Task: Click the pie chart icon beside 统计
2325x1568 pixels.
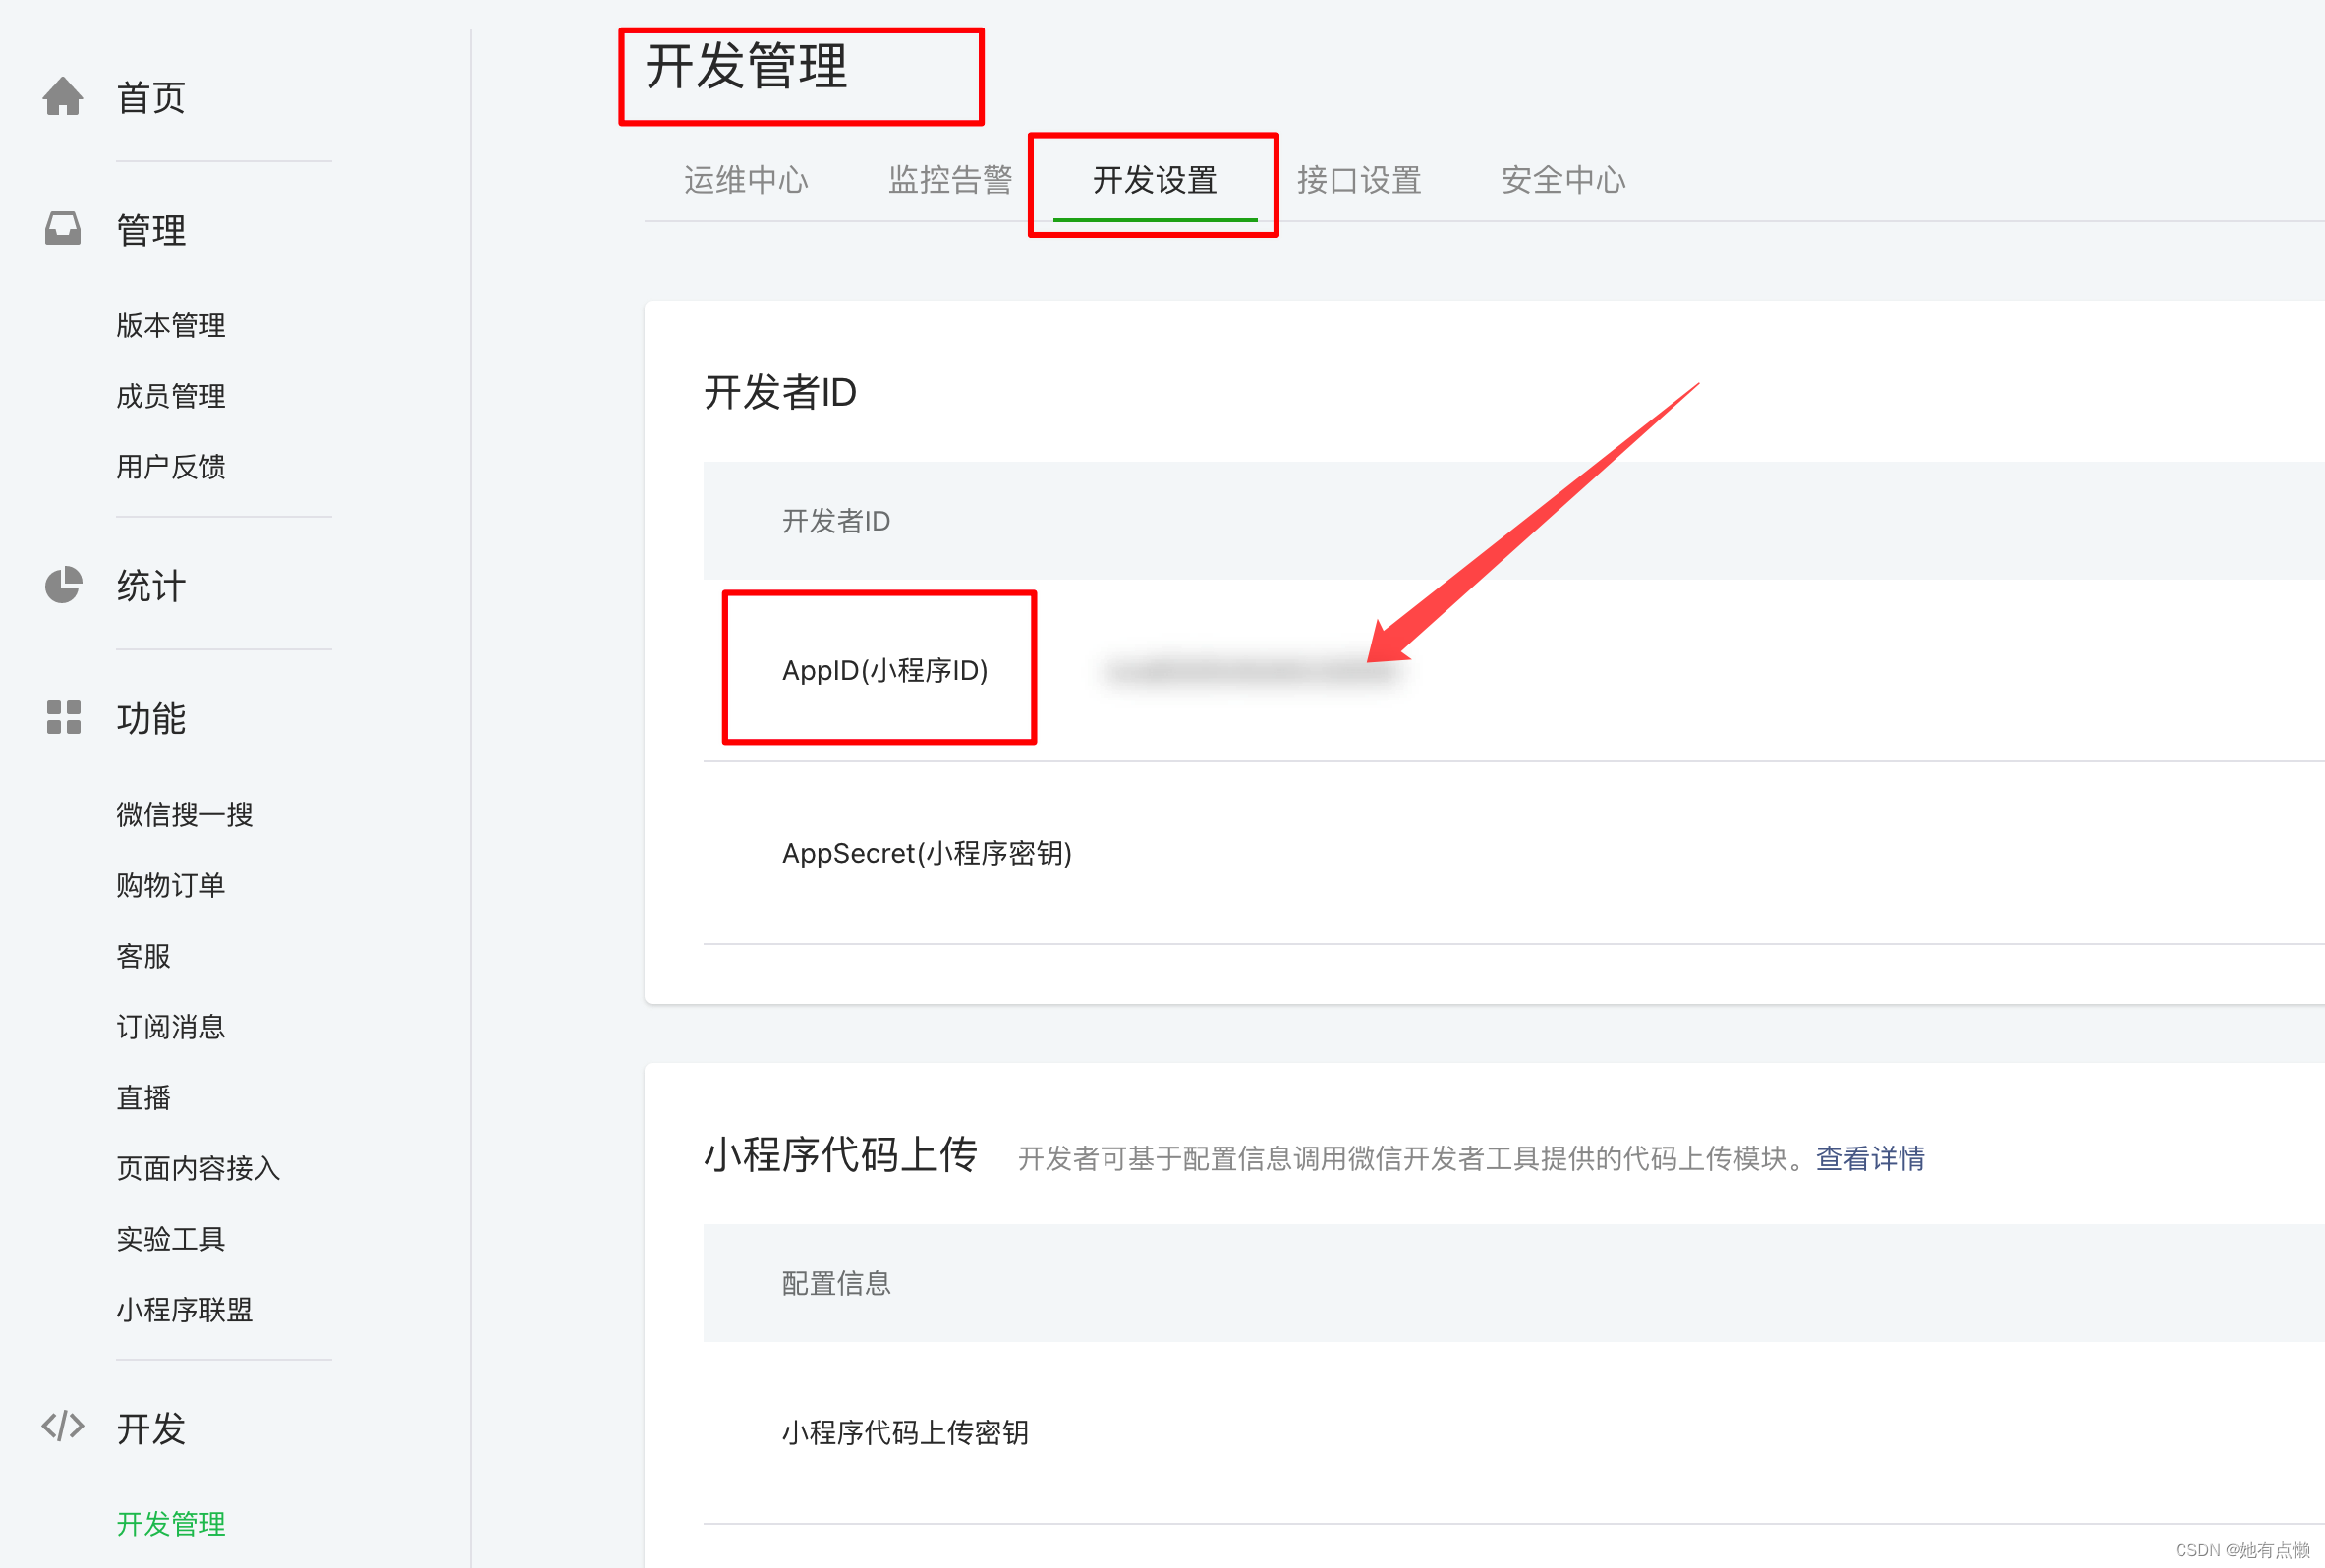Action: [x=63, y=585]
